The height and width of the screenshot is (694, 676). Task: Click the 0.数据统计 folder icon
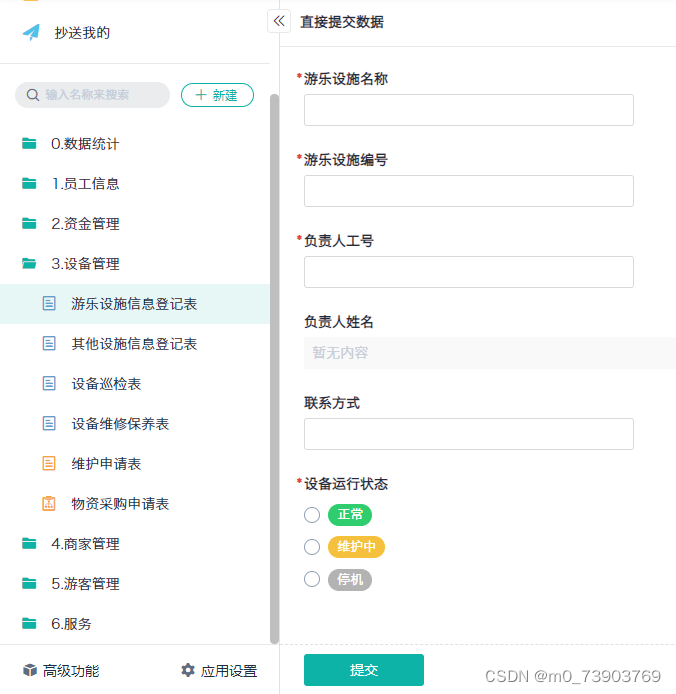[29, 143]
